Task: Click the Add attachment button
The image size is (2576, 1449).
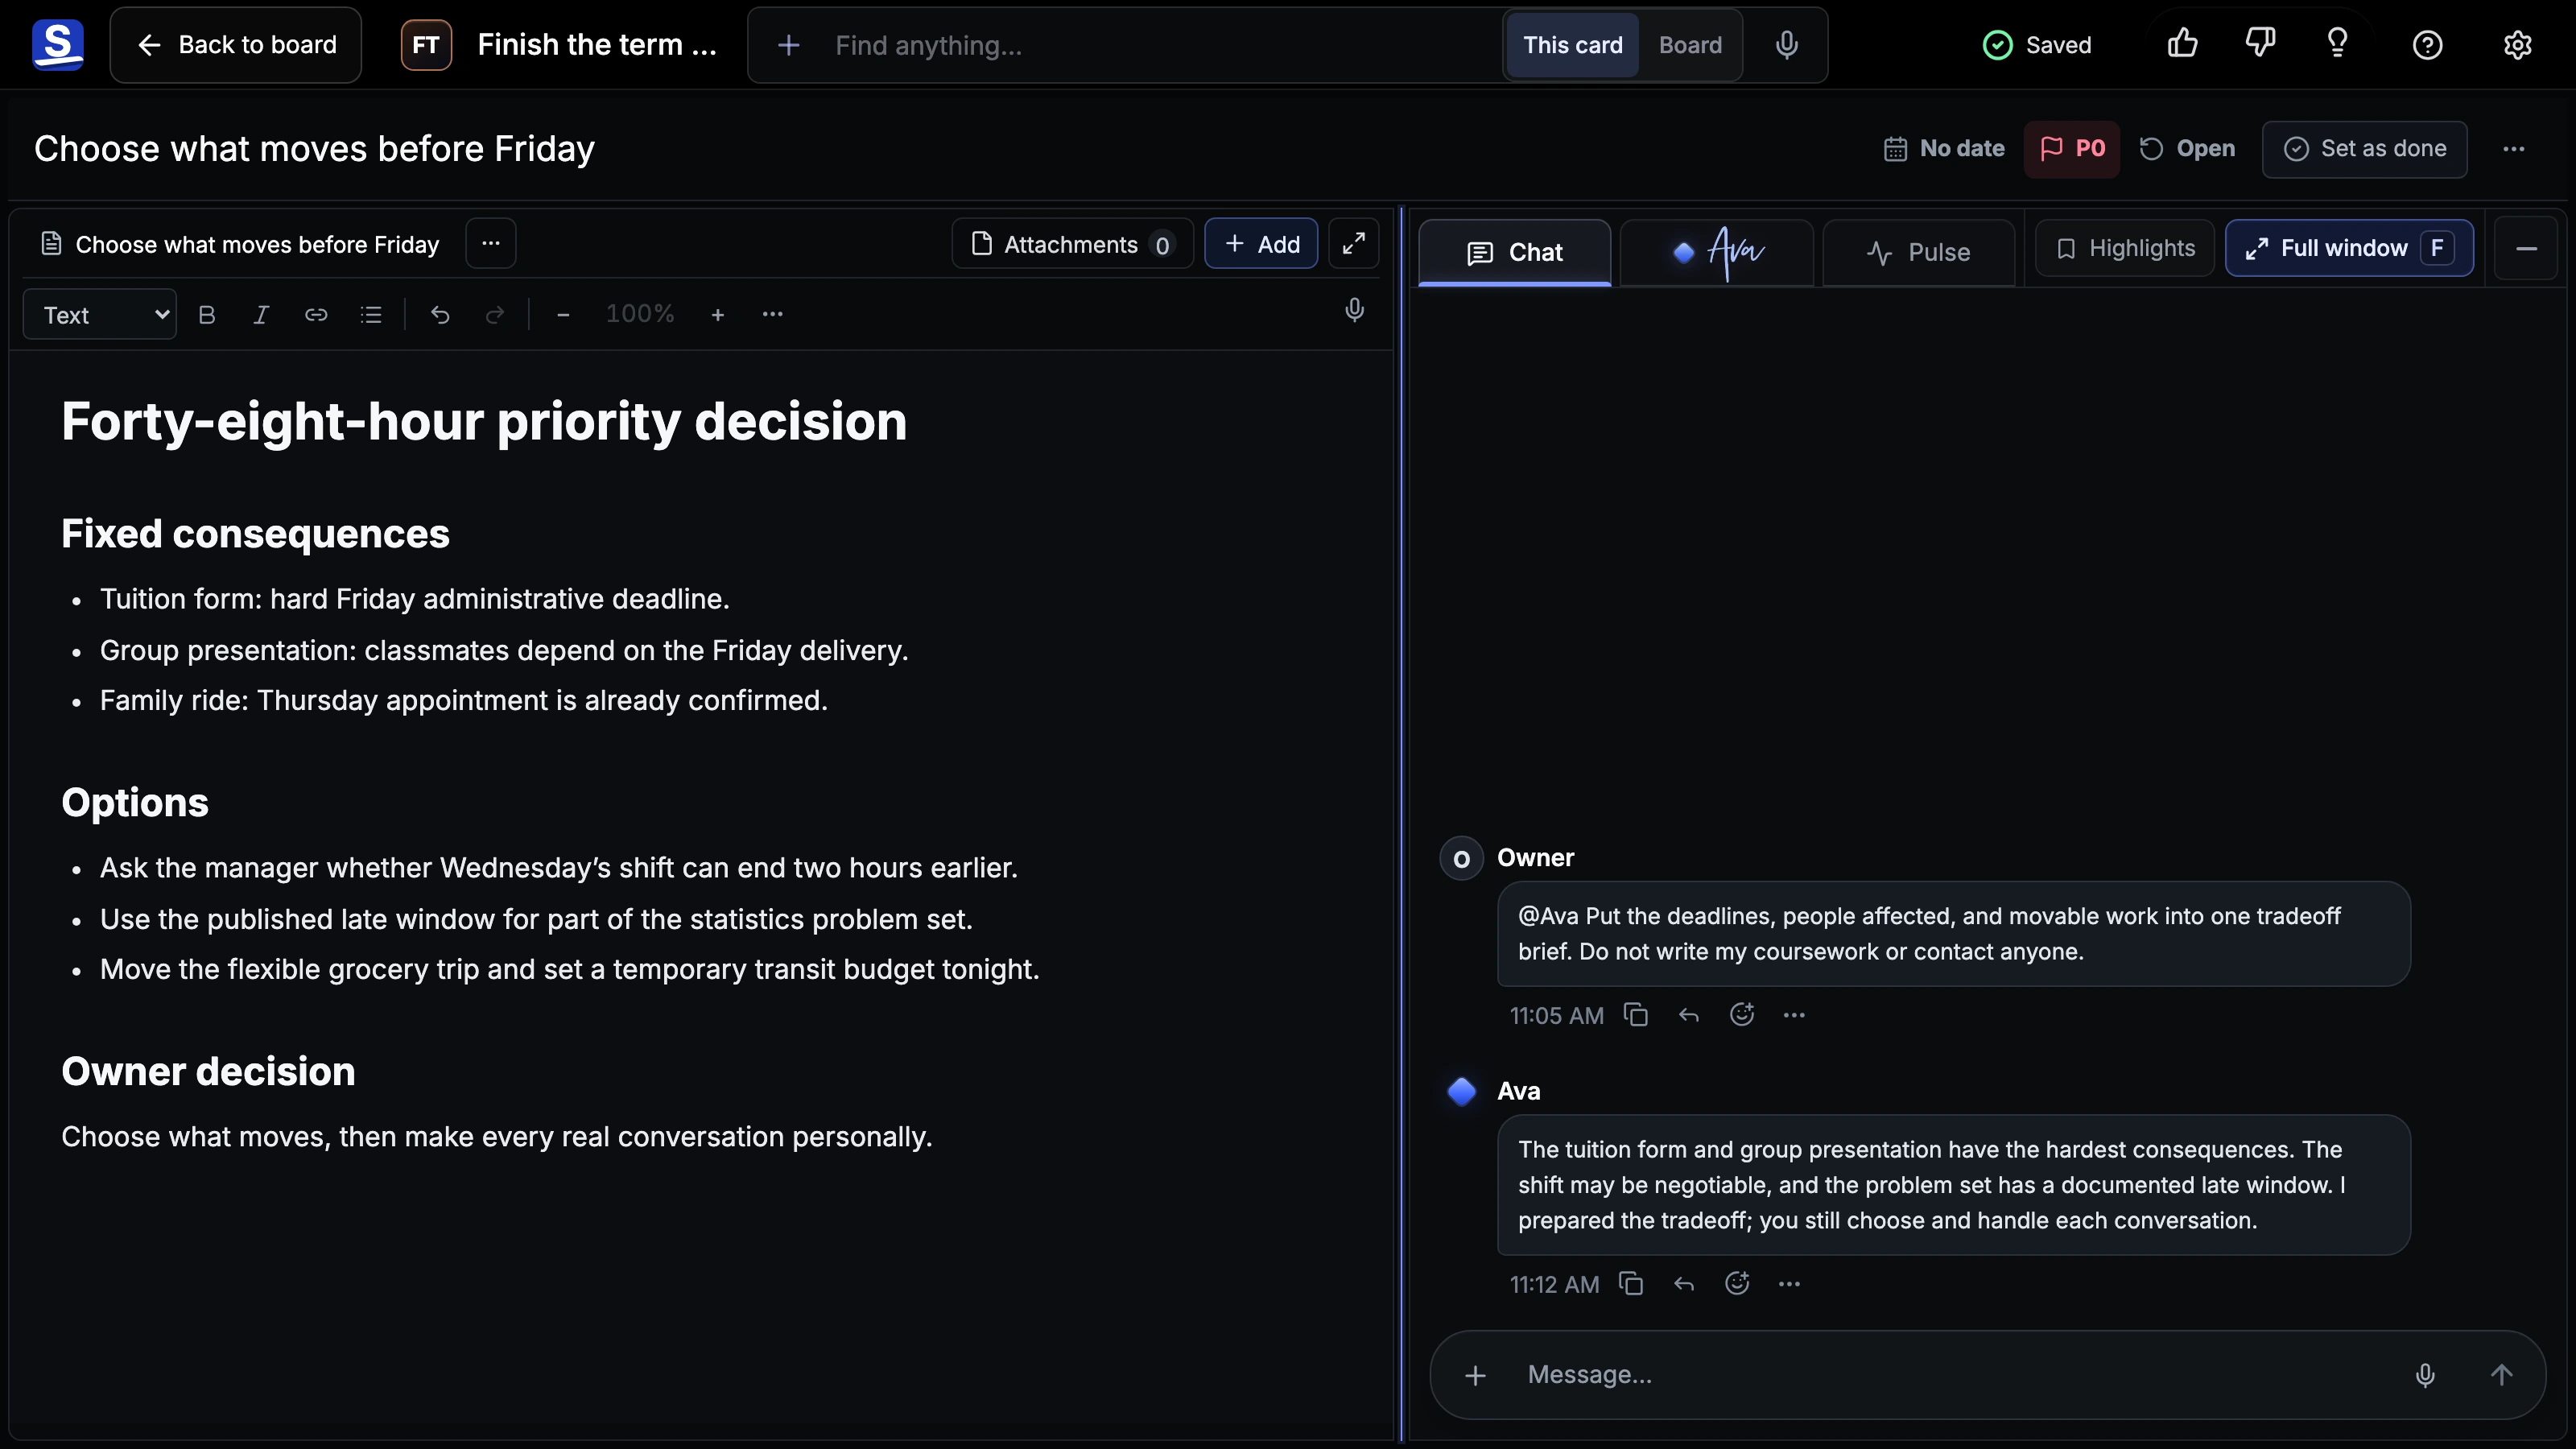Action: [1261, 244]
